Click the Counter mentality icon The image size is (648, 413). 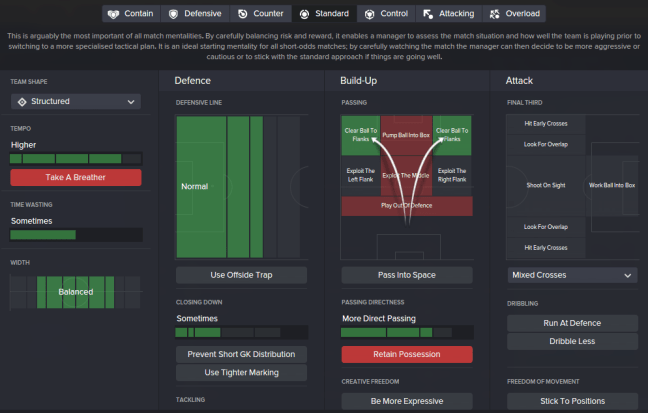(243, 14)
